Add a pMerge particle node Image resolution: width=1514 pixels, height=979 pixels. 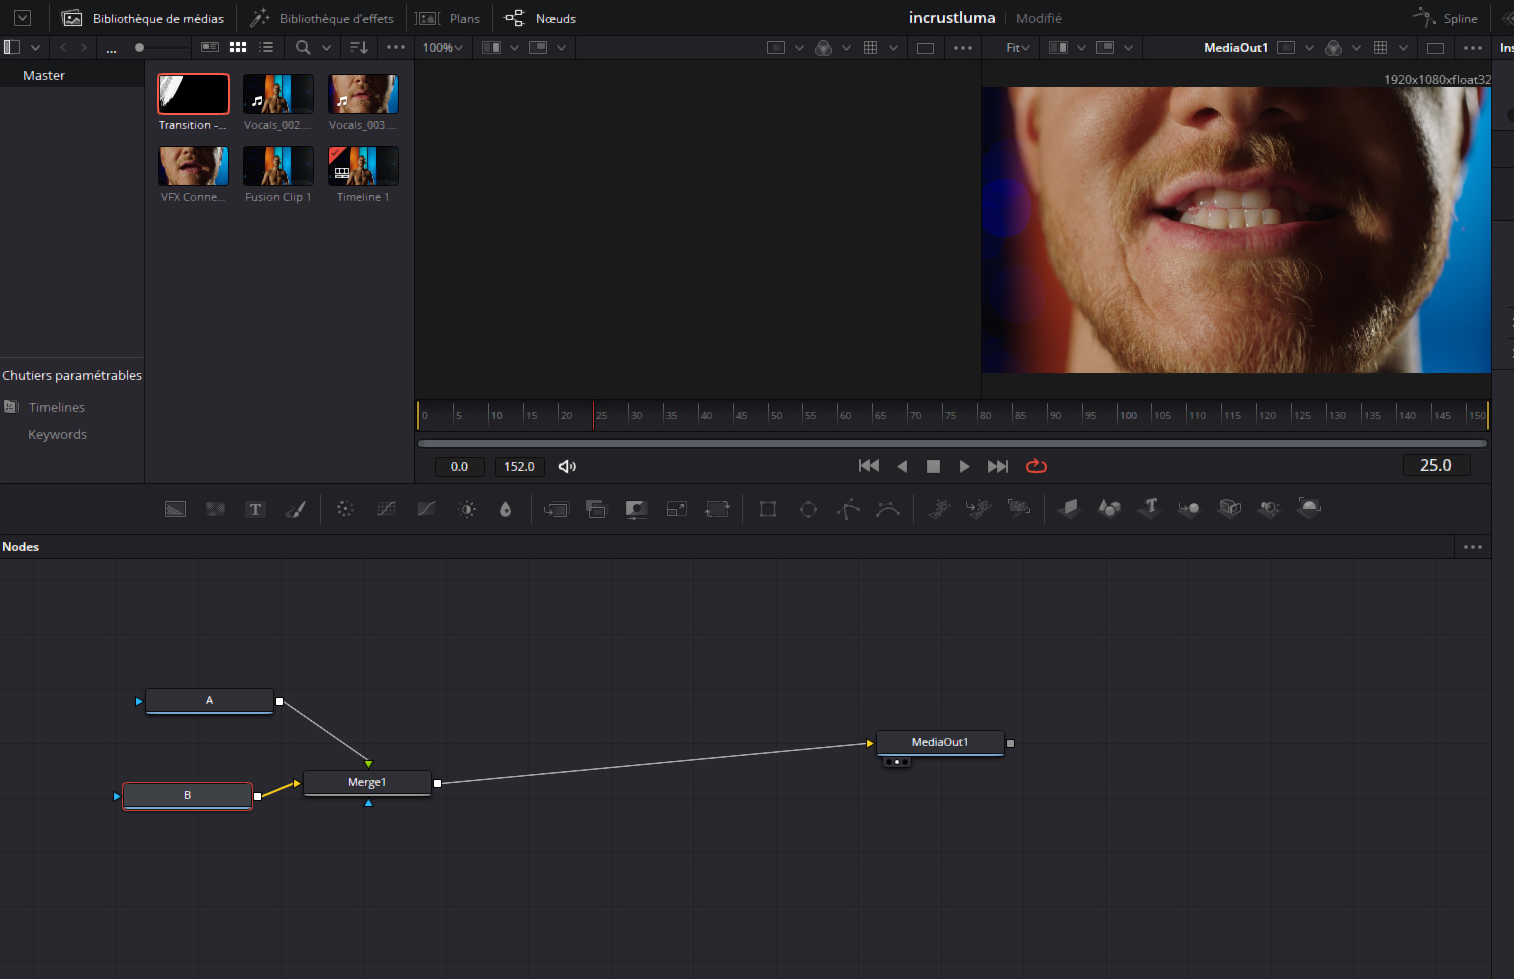point(978,509)
